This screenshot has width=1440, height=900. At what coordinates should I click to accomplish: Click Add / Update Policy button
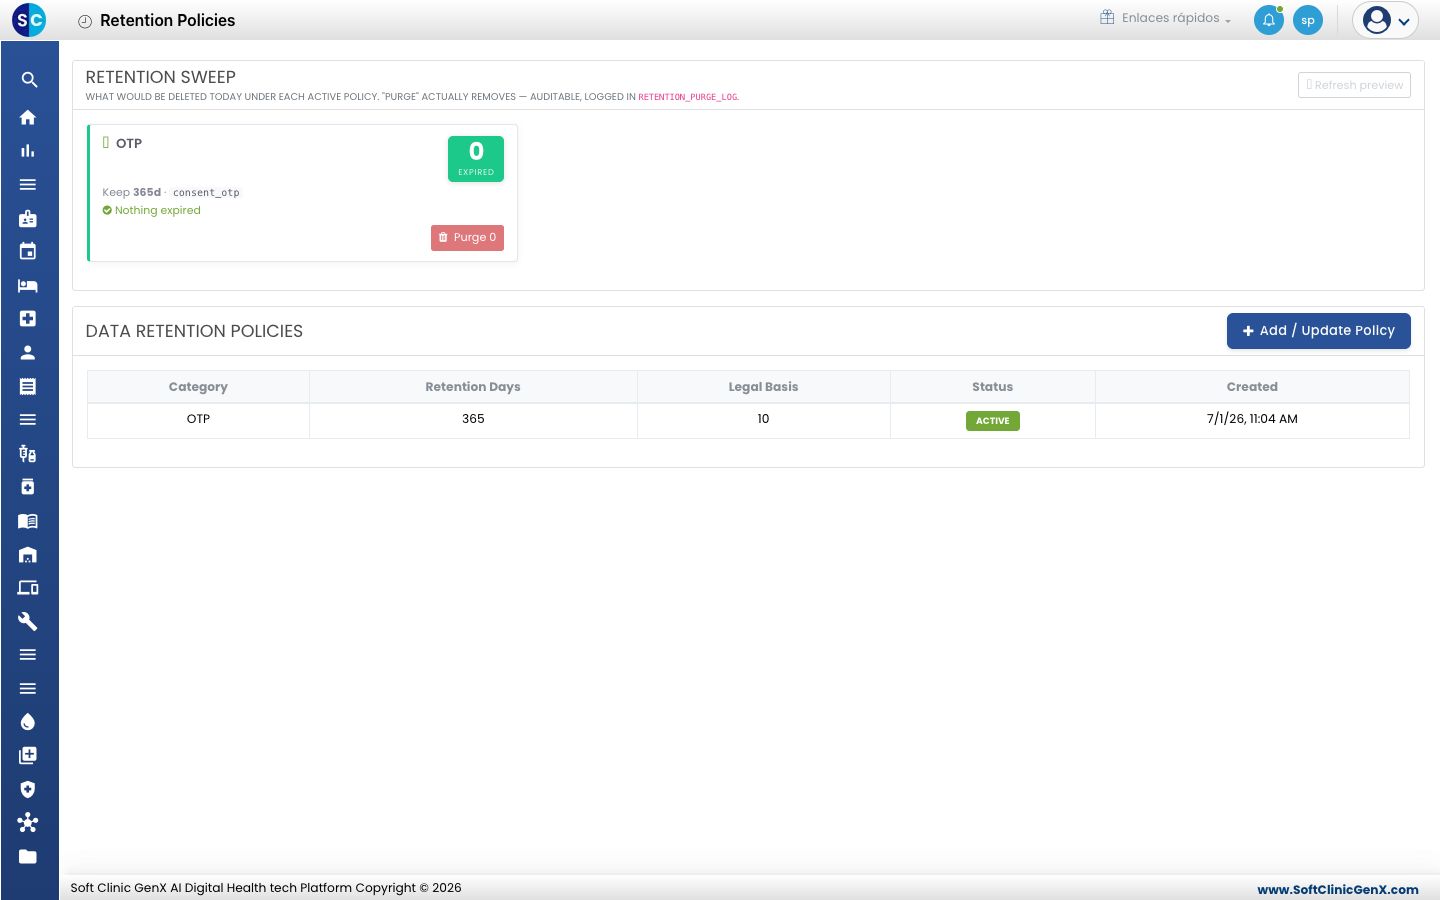click(x=1318, y=331)
